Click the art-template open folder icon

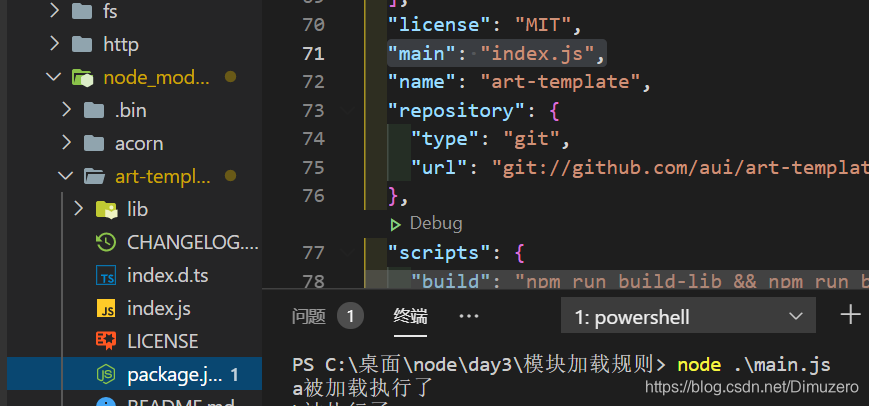tap(94, 176)
